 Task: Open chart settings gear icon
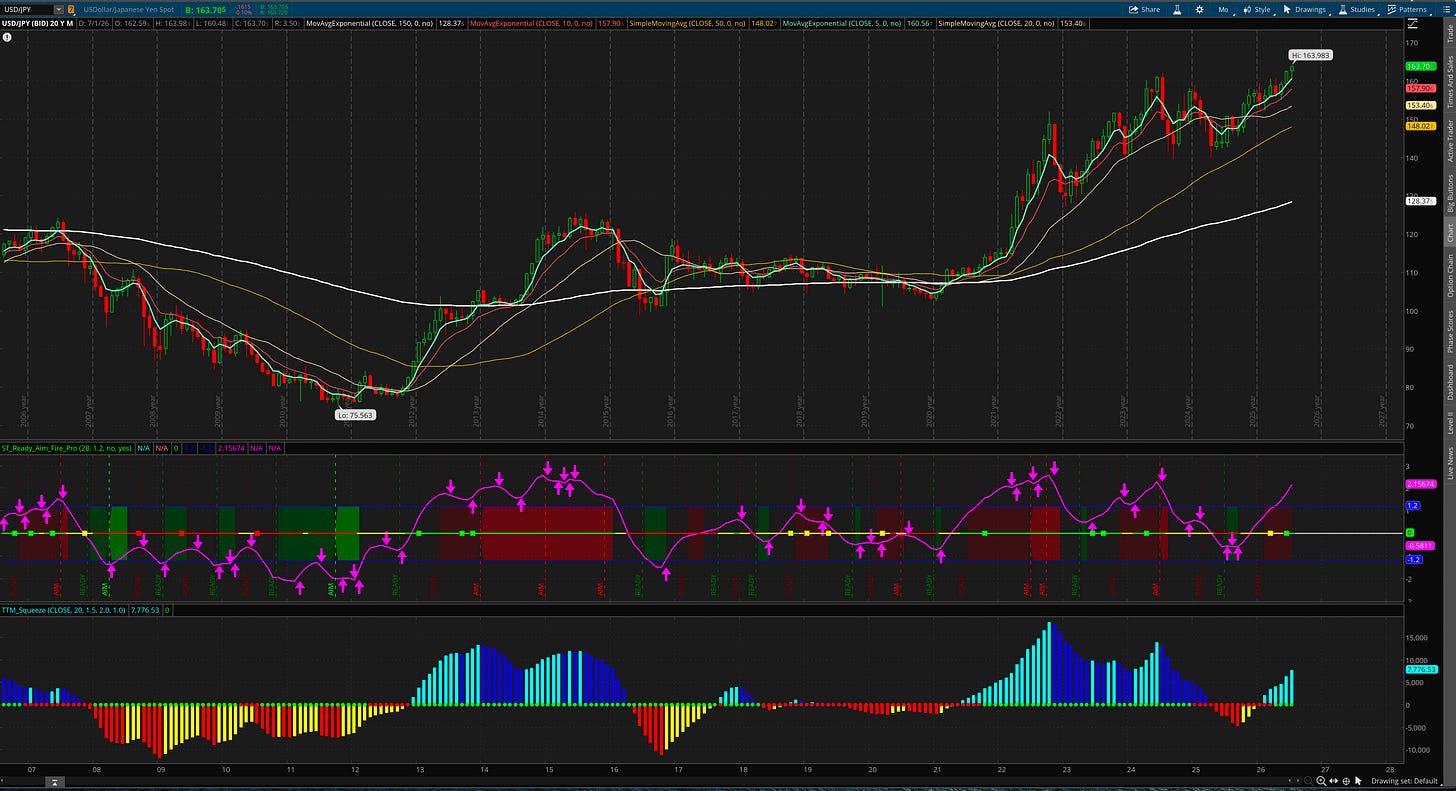(1199, 9)
